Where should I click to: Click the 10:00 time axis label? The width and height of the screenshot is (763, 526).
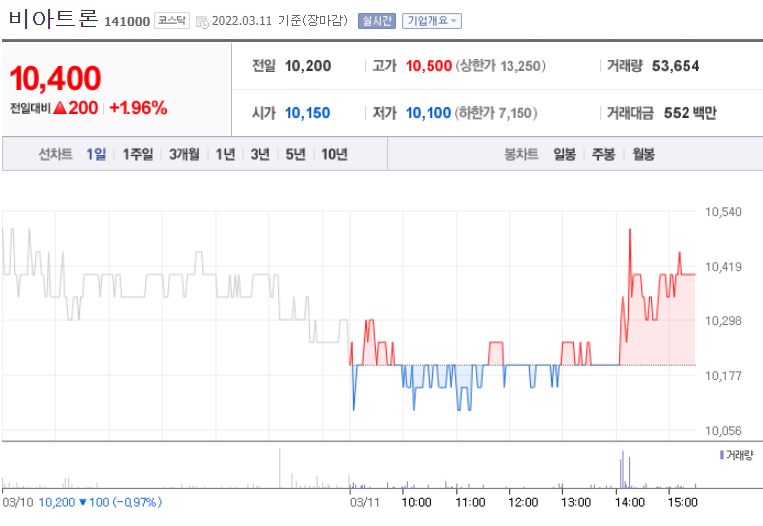tap(416, 502)
